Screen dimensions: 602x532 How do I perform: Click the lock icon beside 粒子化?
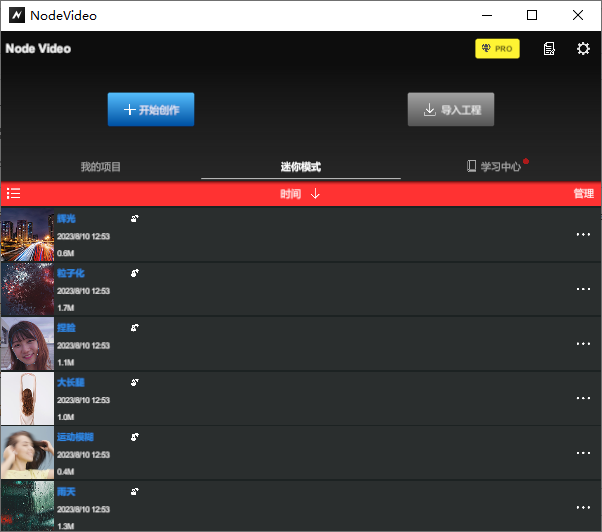(135, 273)
